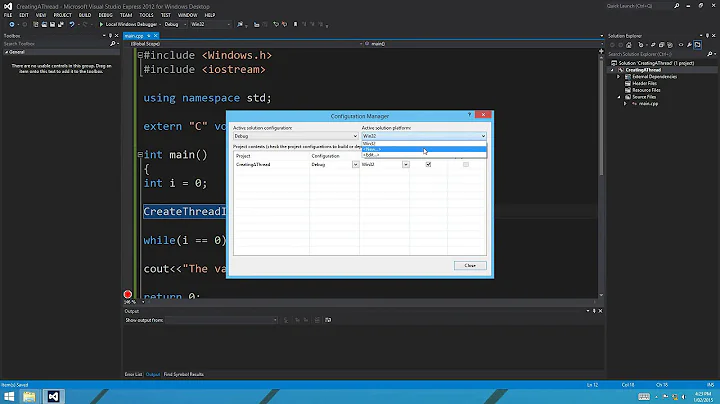Click the Solution Explorer Collapse All icon
This screenshot has height=404, width=720.
pos(662,45)
